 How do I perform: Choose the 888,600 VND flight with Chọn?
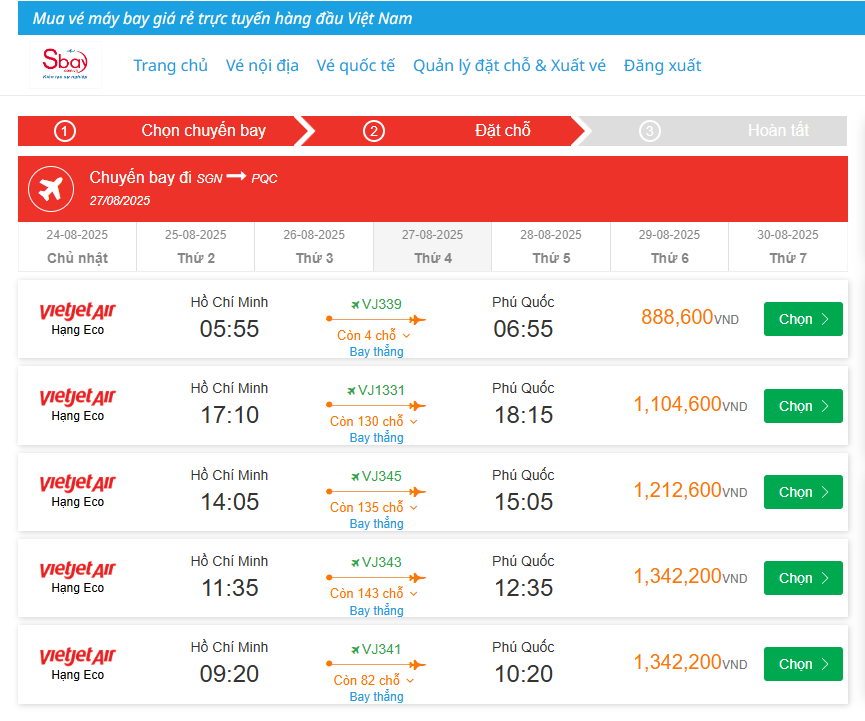pyautogui.click(x=802, y=319)
